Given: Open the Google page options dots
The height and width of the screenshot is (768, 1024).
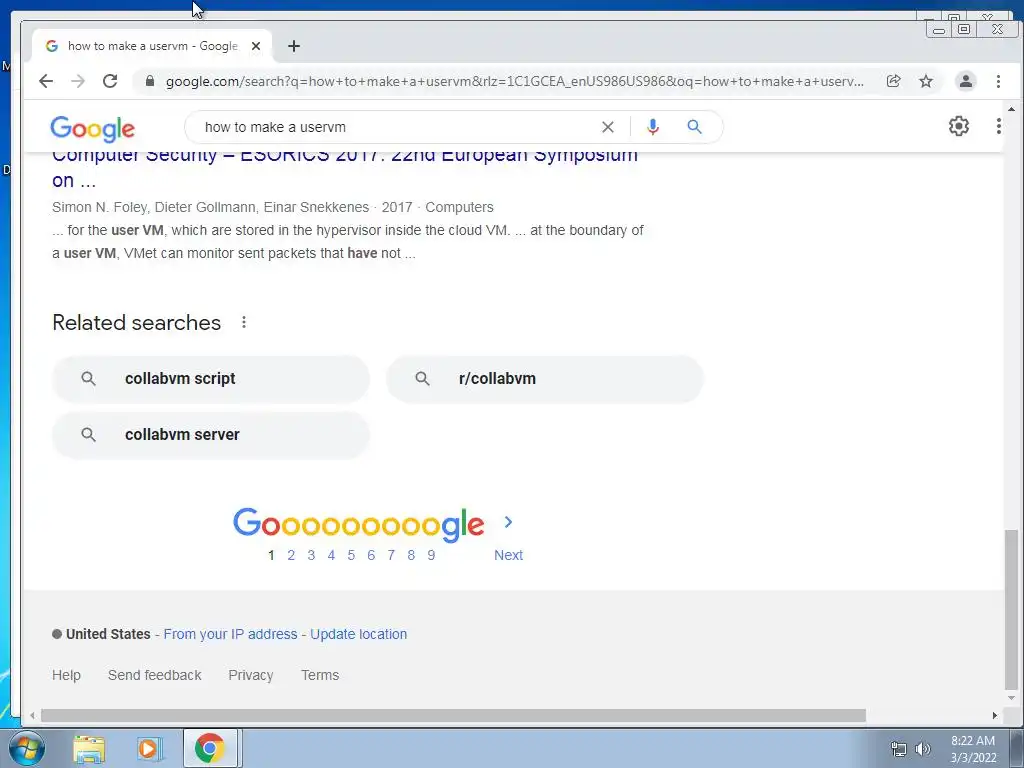Looking at the screenshot, I should click(999, 126).
